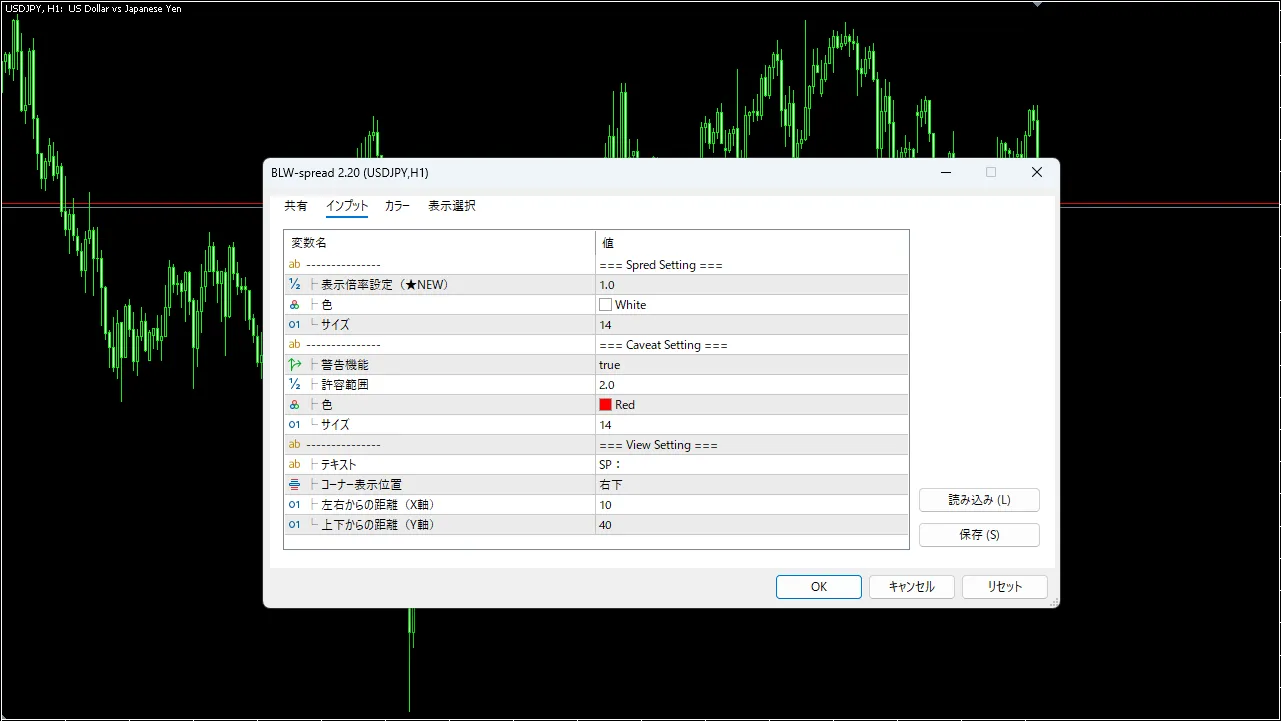Open the 表示選択 tab

point(451,206)
